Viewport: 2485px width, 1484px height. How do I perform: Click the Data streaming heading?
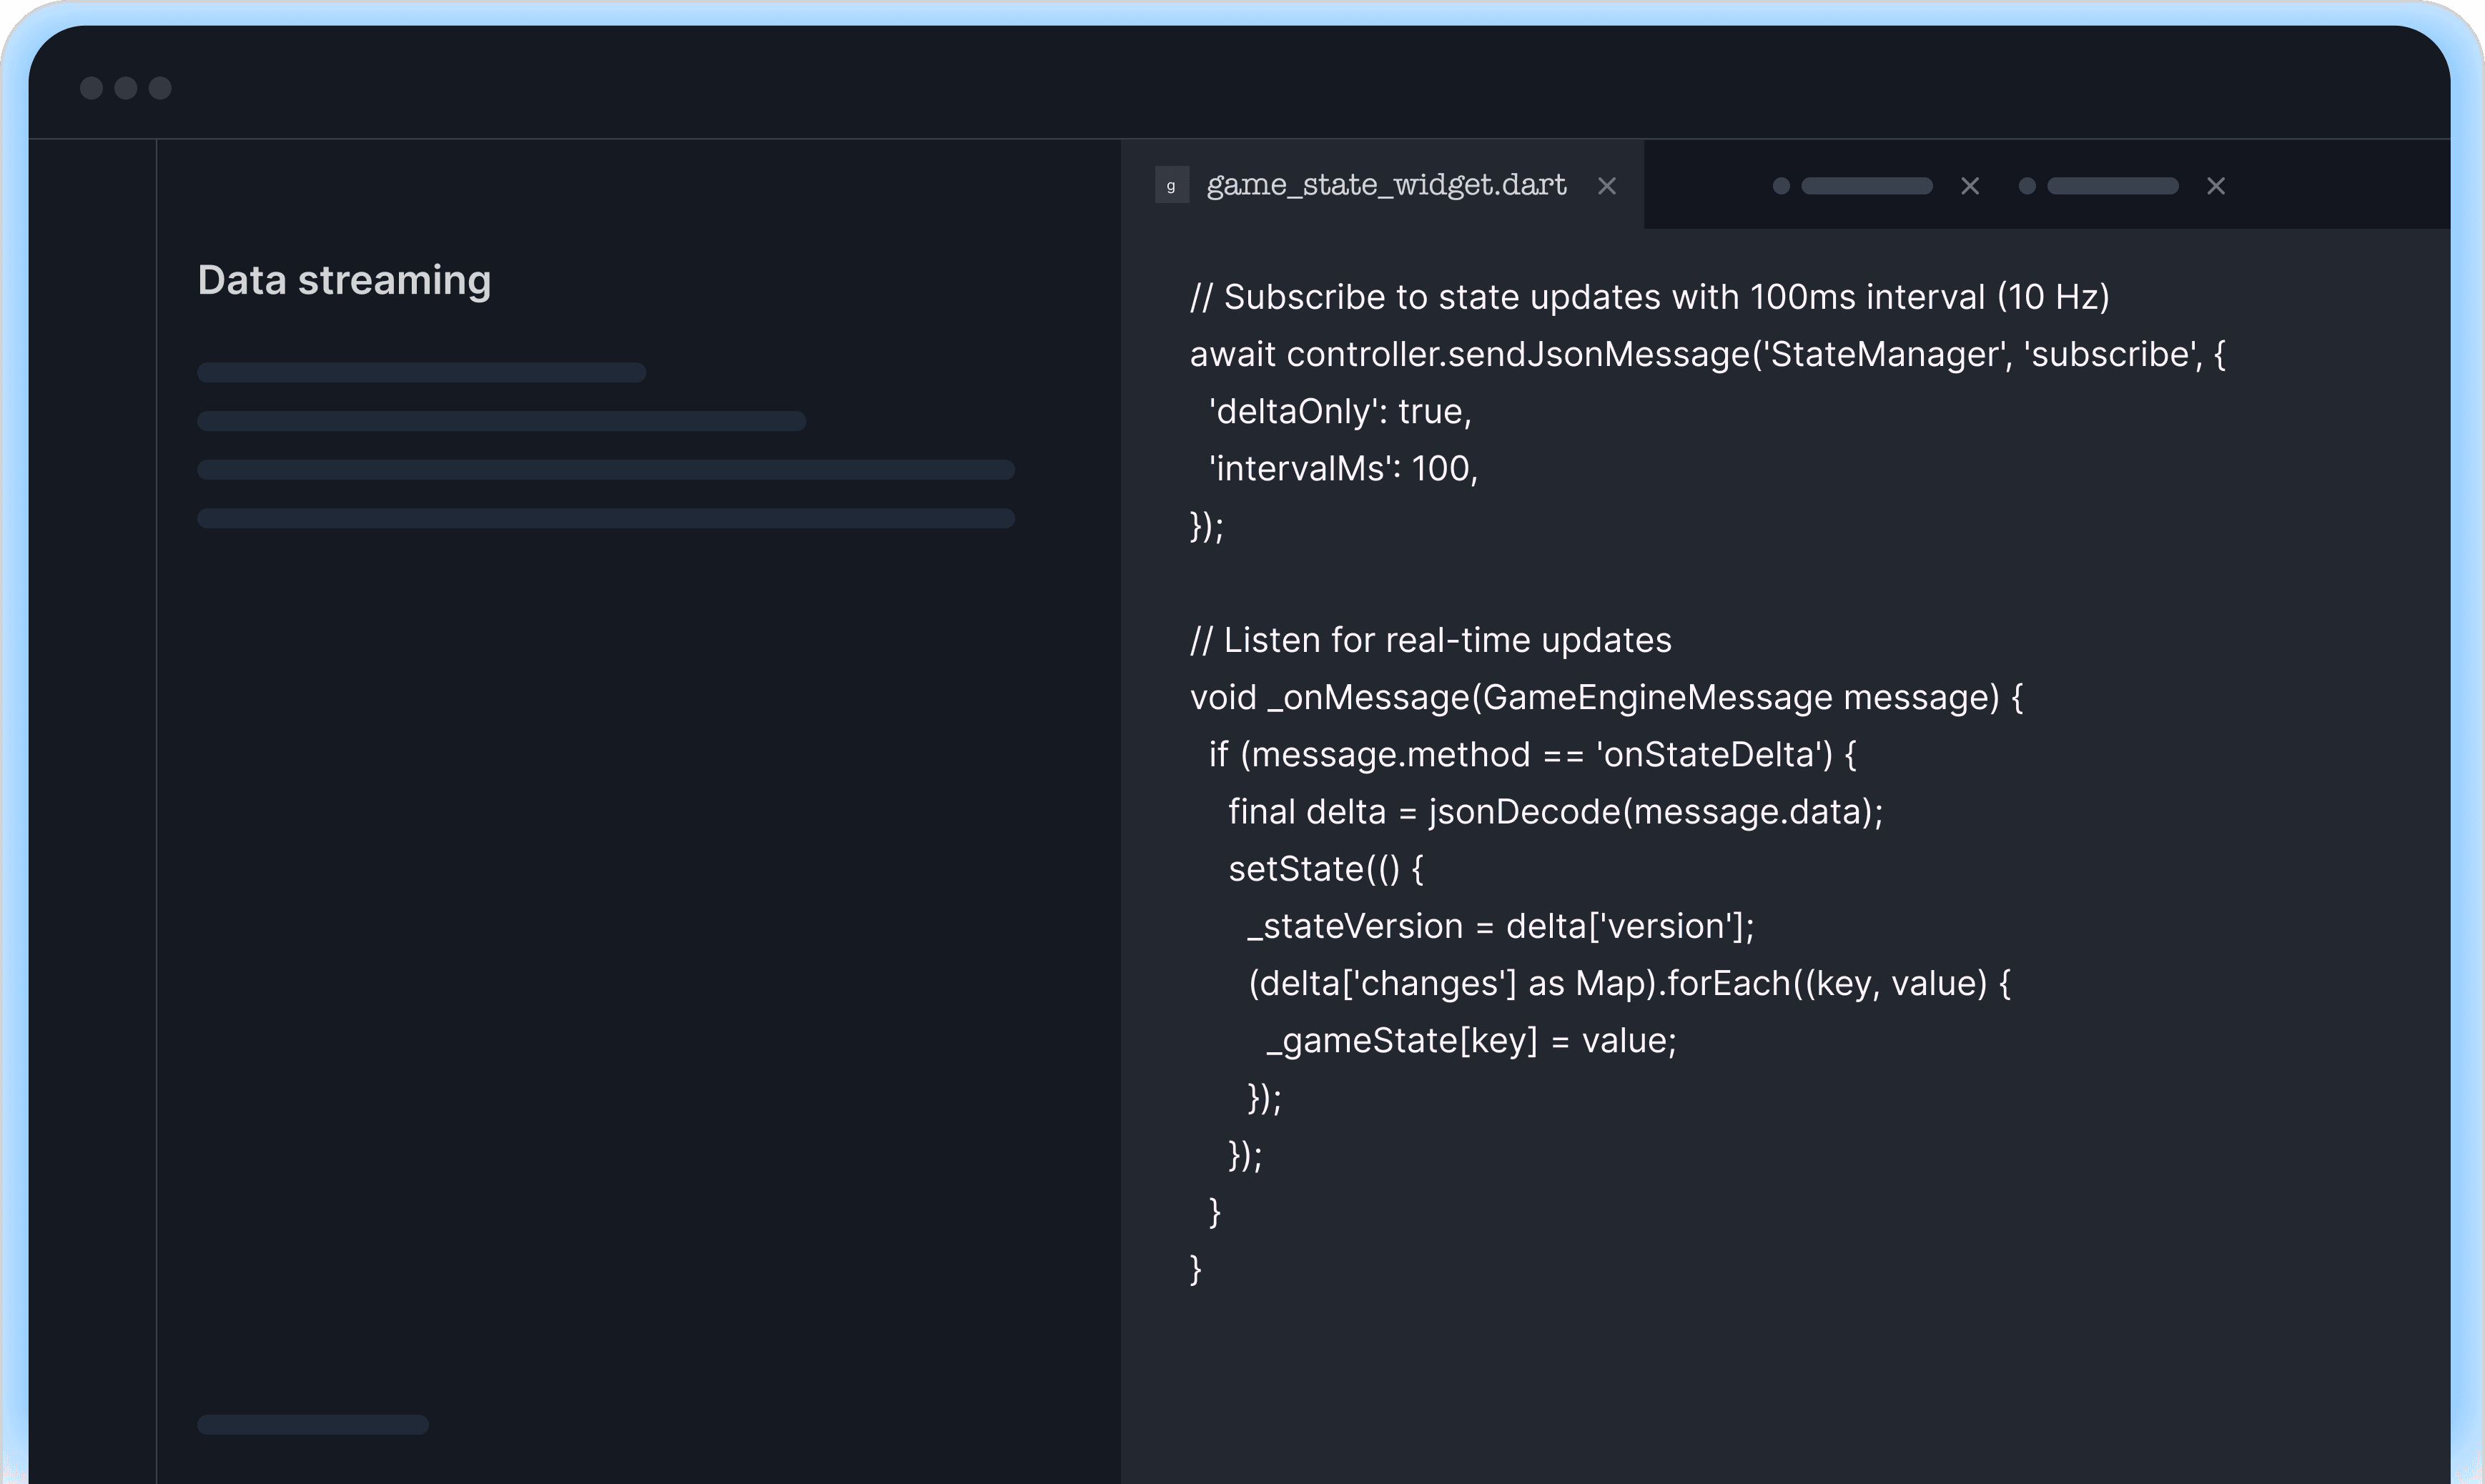tap(344, 281)
